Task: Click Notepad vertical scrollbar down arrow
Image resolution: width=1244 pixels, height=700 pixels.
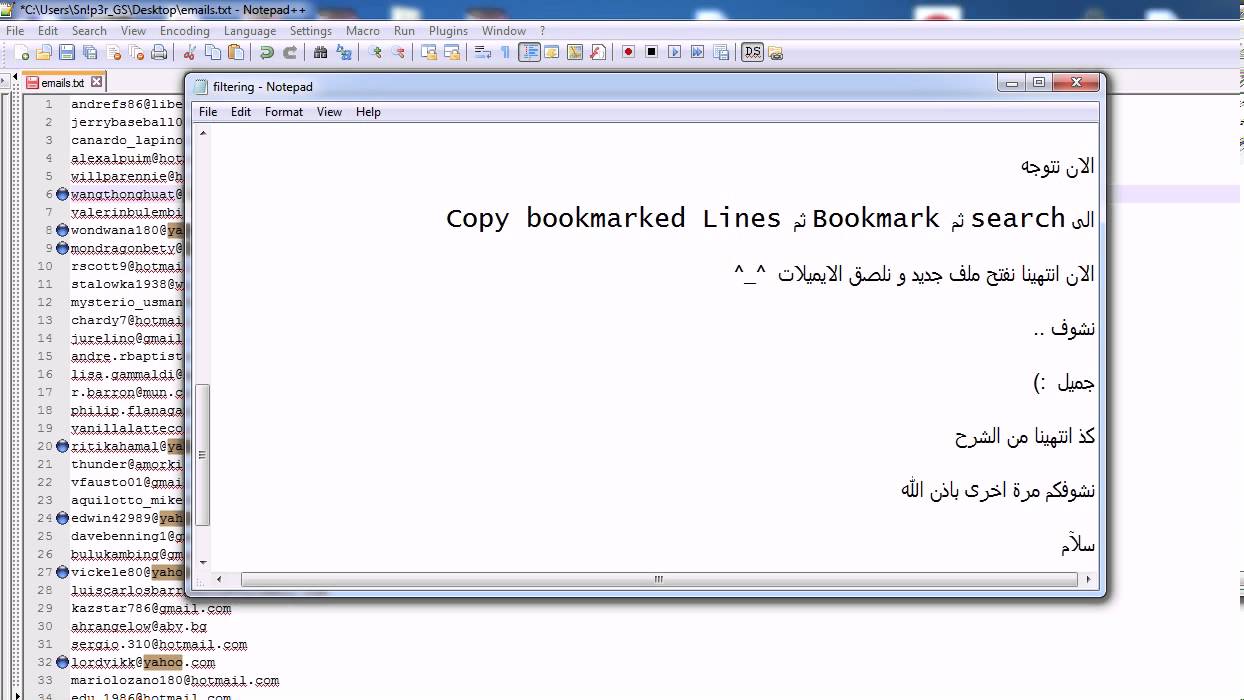Action: pos(203,562)
